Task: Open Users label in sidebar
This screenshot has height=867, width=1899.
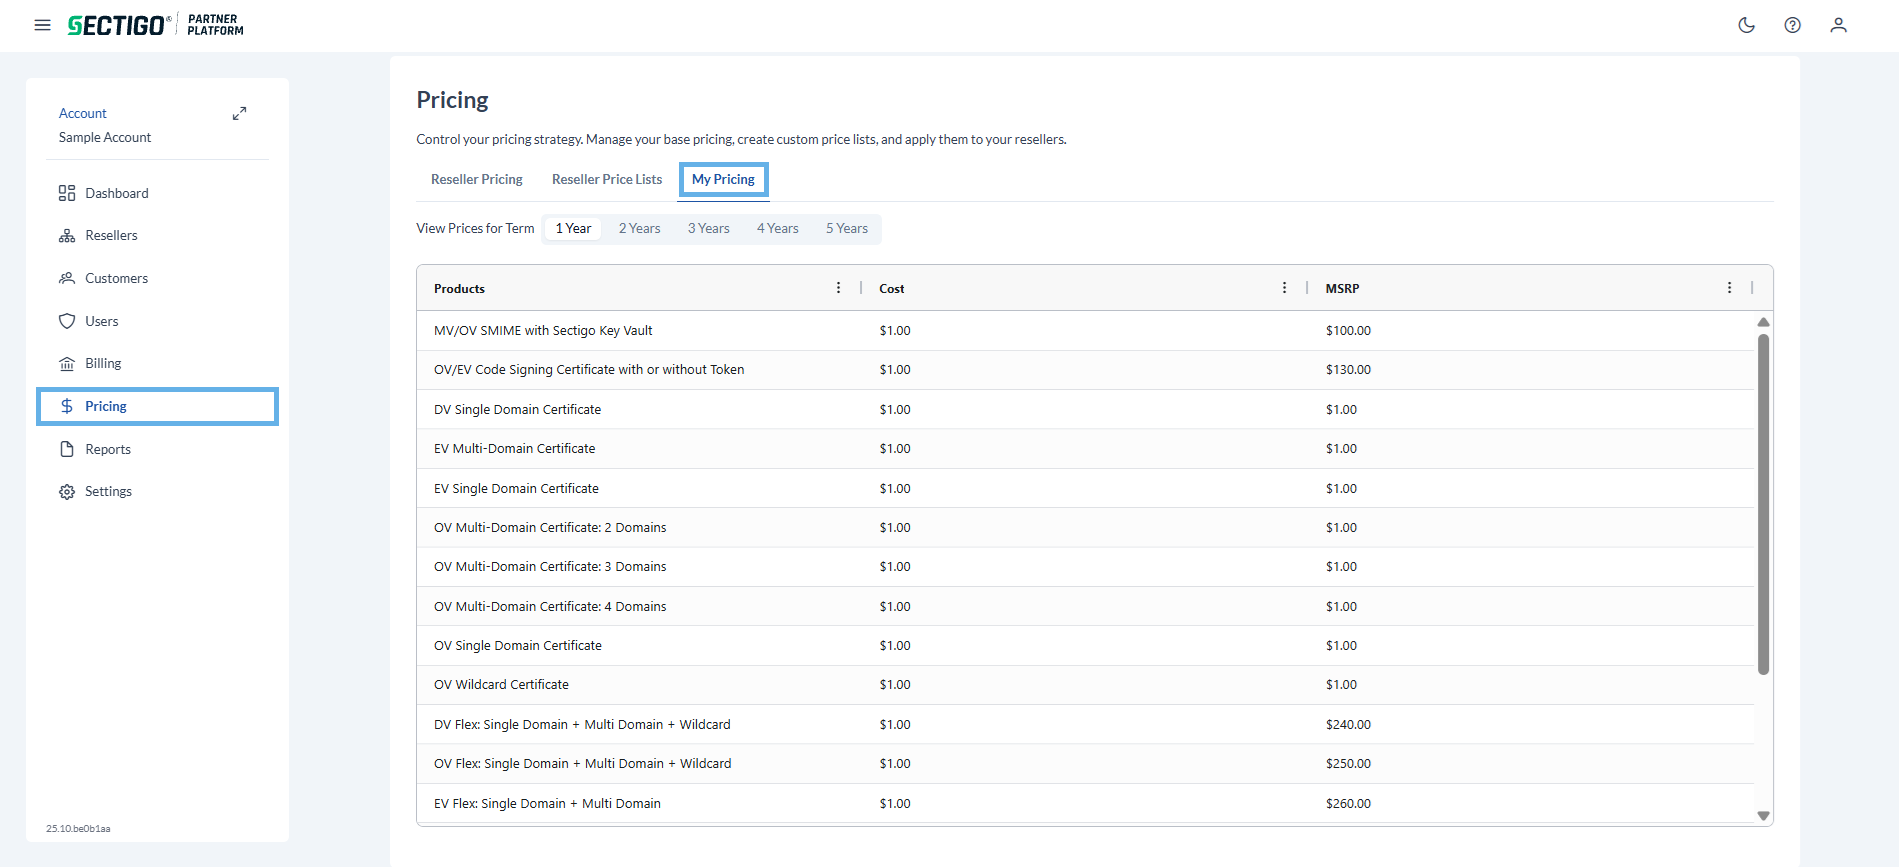Action: 102,321
